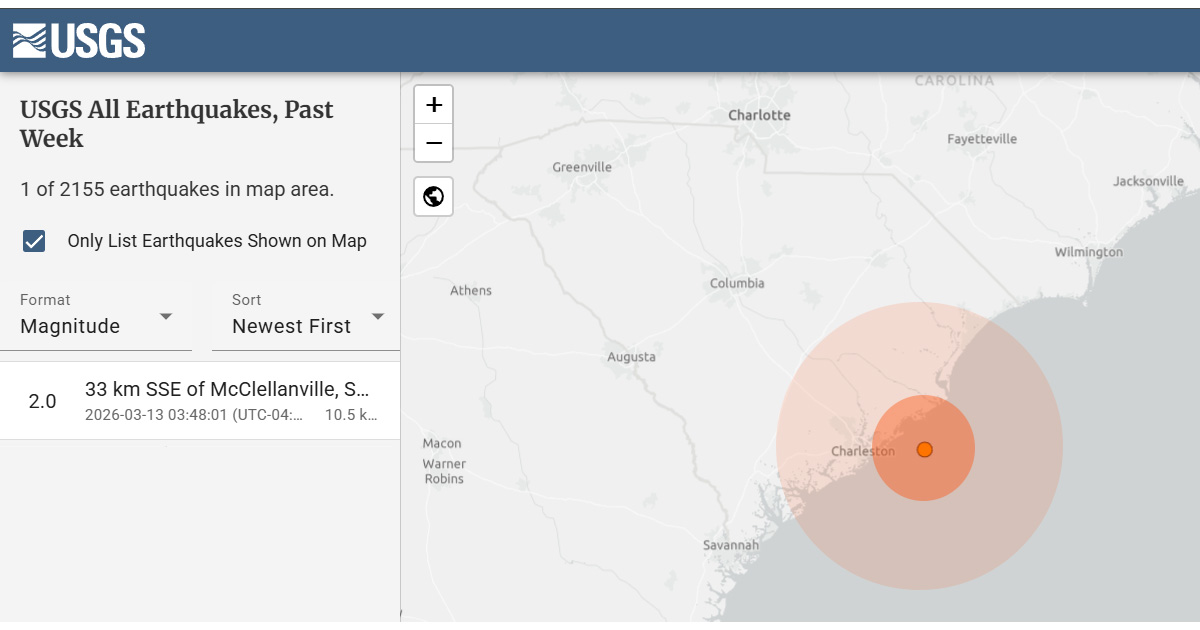Click the Savannah label on the map
Image resolution: width=1200 pixels, height=630 pixels.
point(731,545)
